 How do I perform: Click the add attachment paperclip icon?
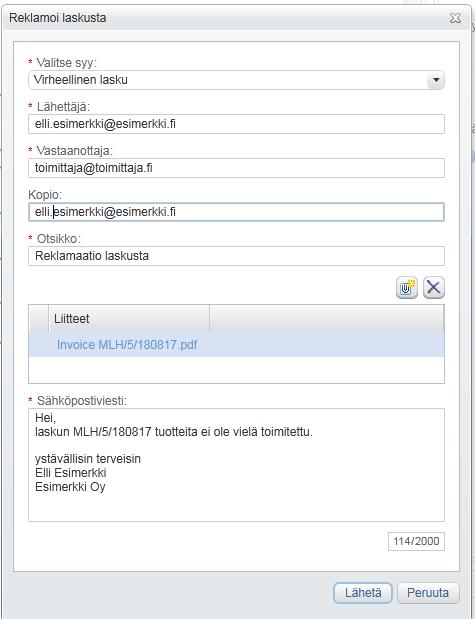pos(407,287)
